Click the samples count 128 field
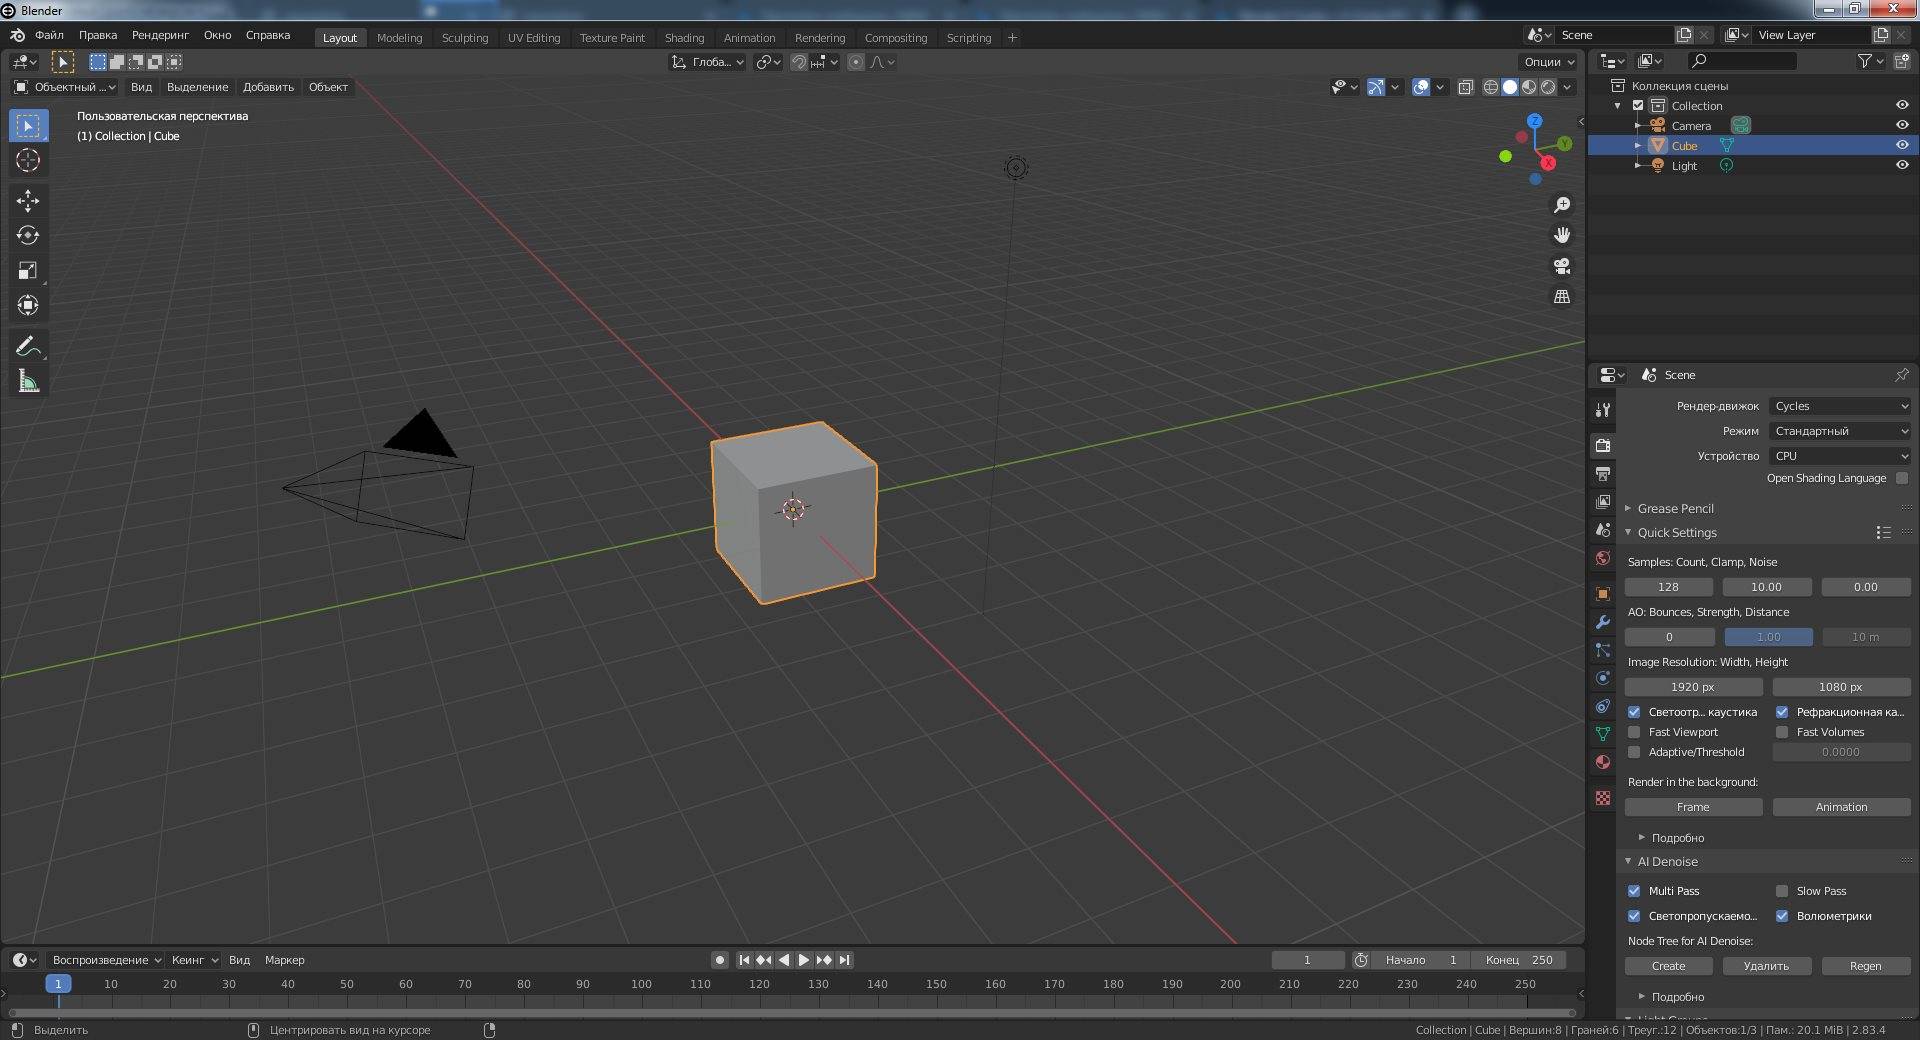Image resolution: width=1920 pixels, height=1040 pixels. [1668, 587]
